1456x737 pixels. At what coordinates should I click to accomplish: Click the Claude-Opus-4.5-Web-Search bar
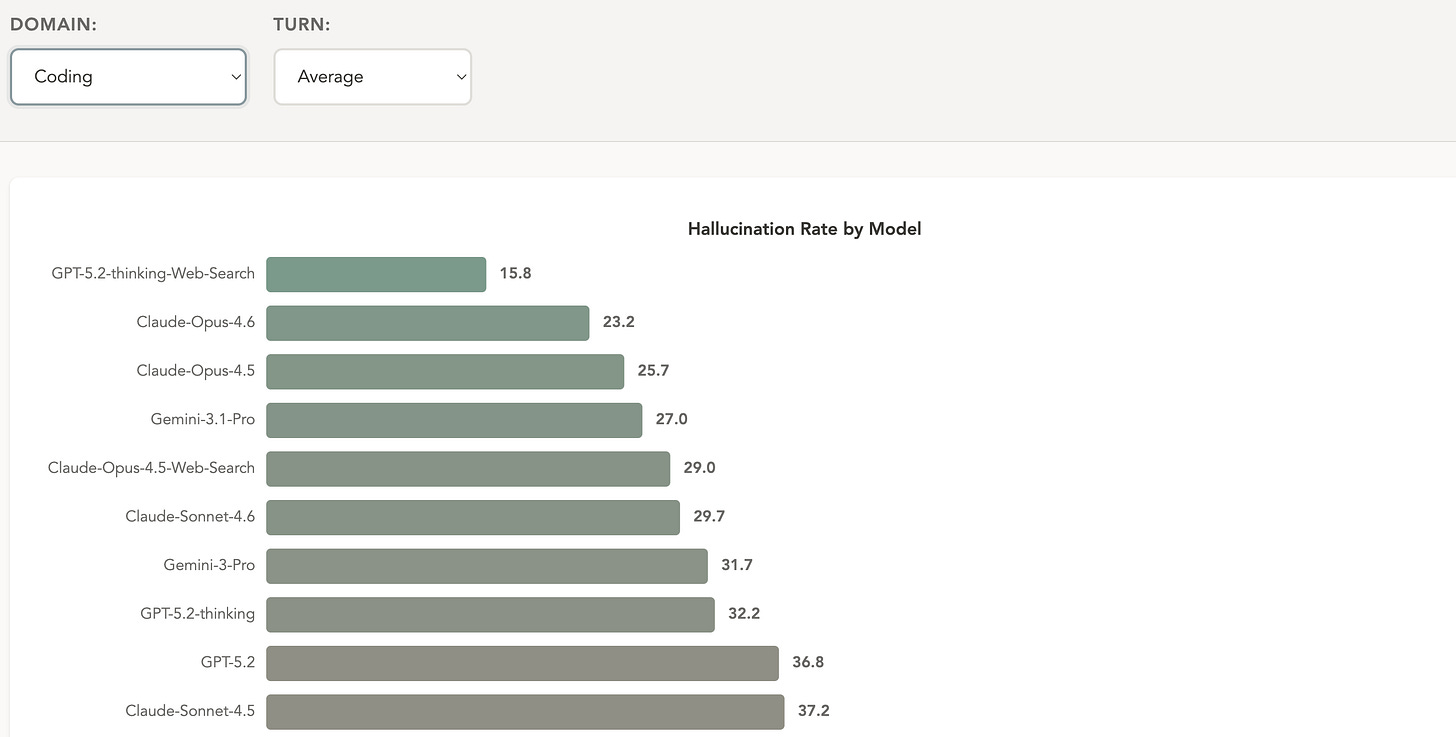click(x=468, y=468)
